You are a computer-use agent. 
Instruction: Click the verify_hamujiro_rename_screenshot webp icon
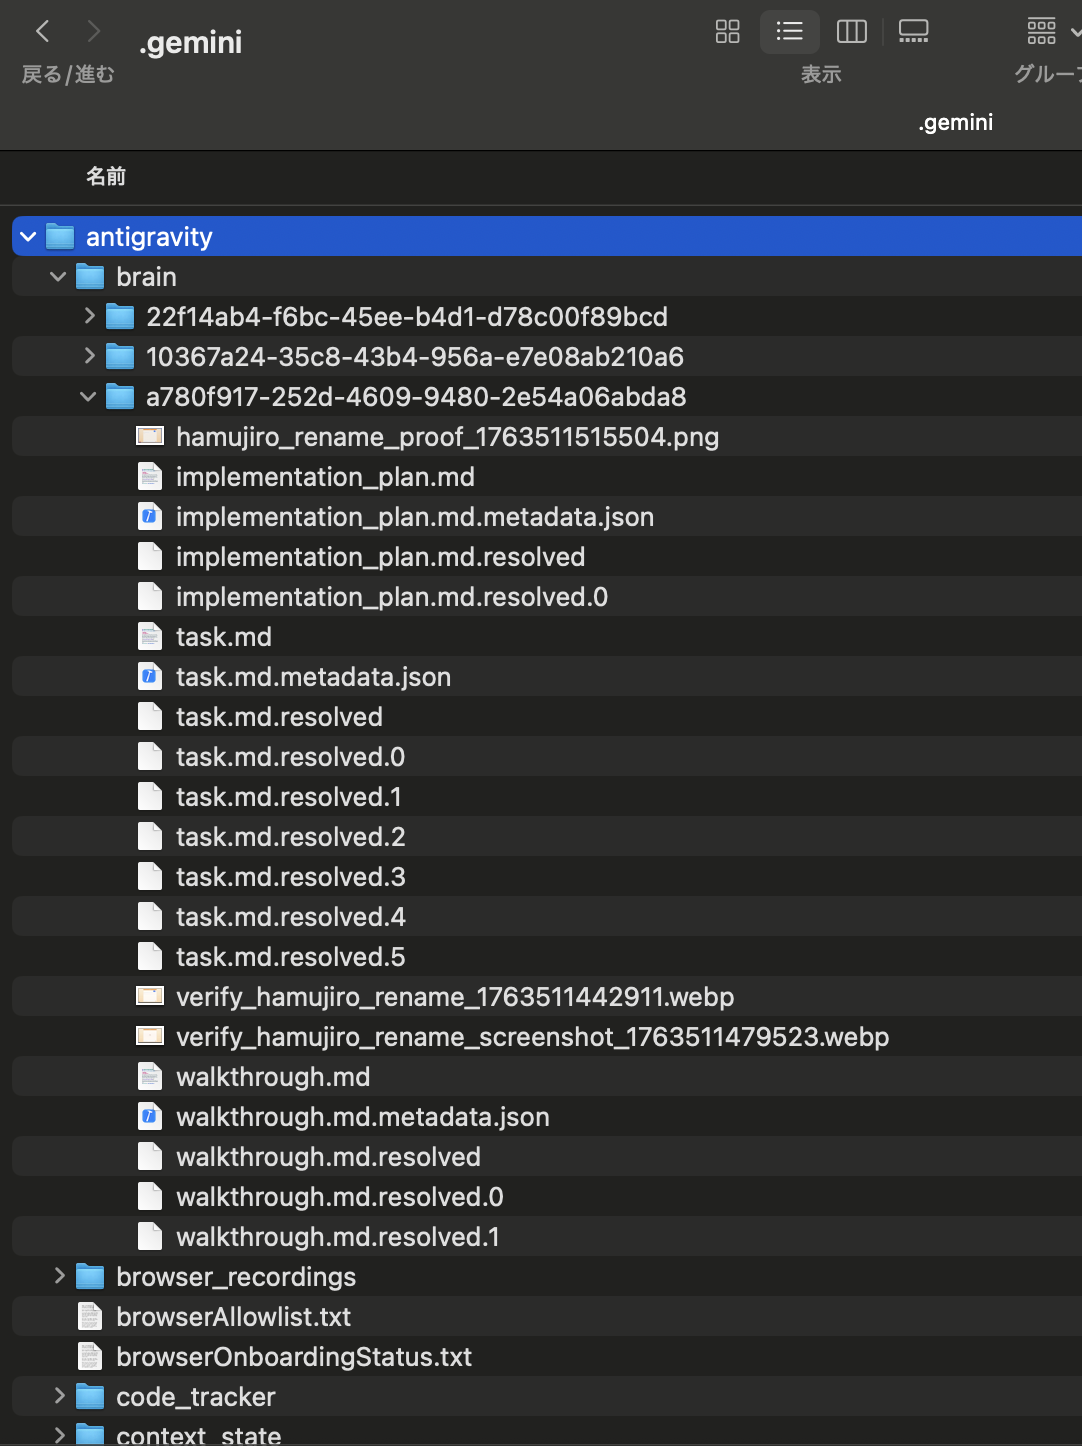coord(150,1036)
